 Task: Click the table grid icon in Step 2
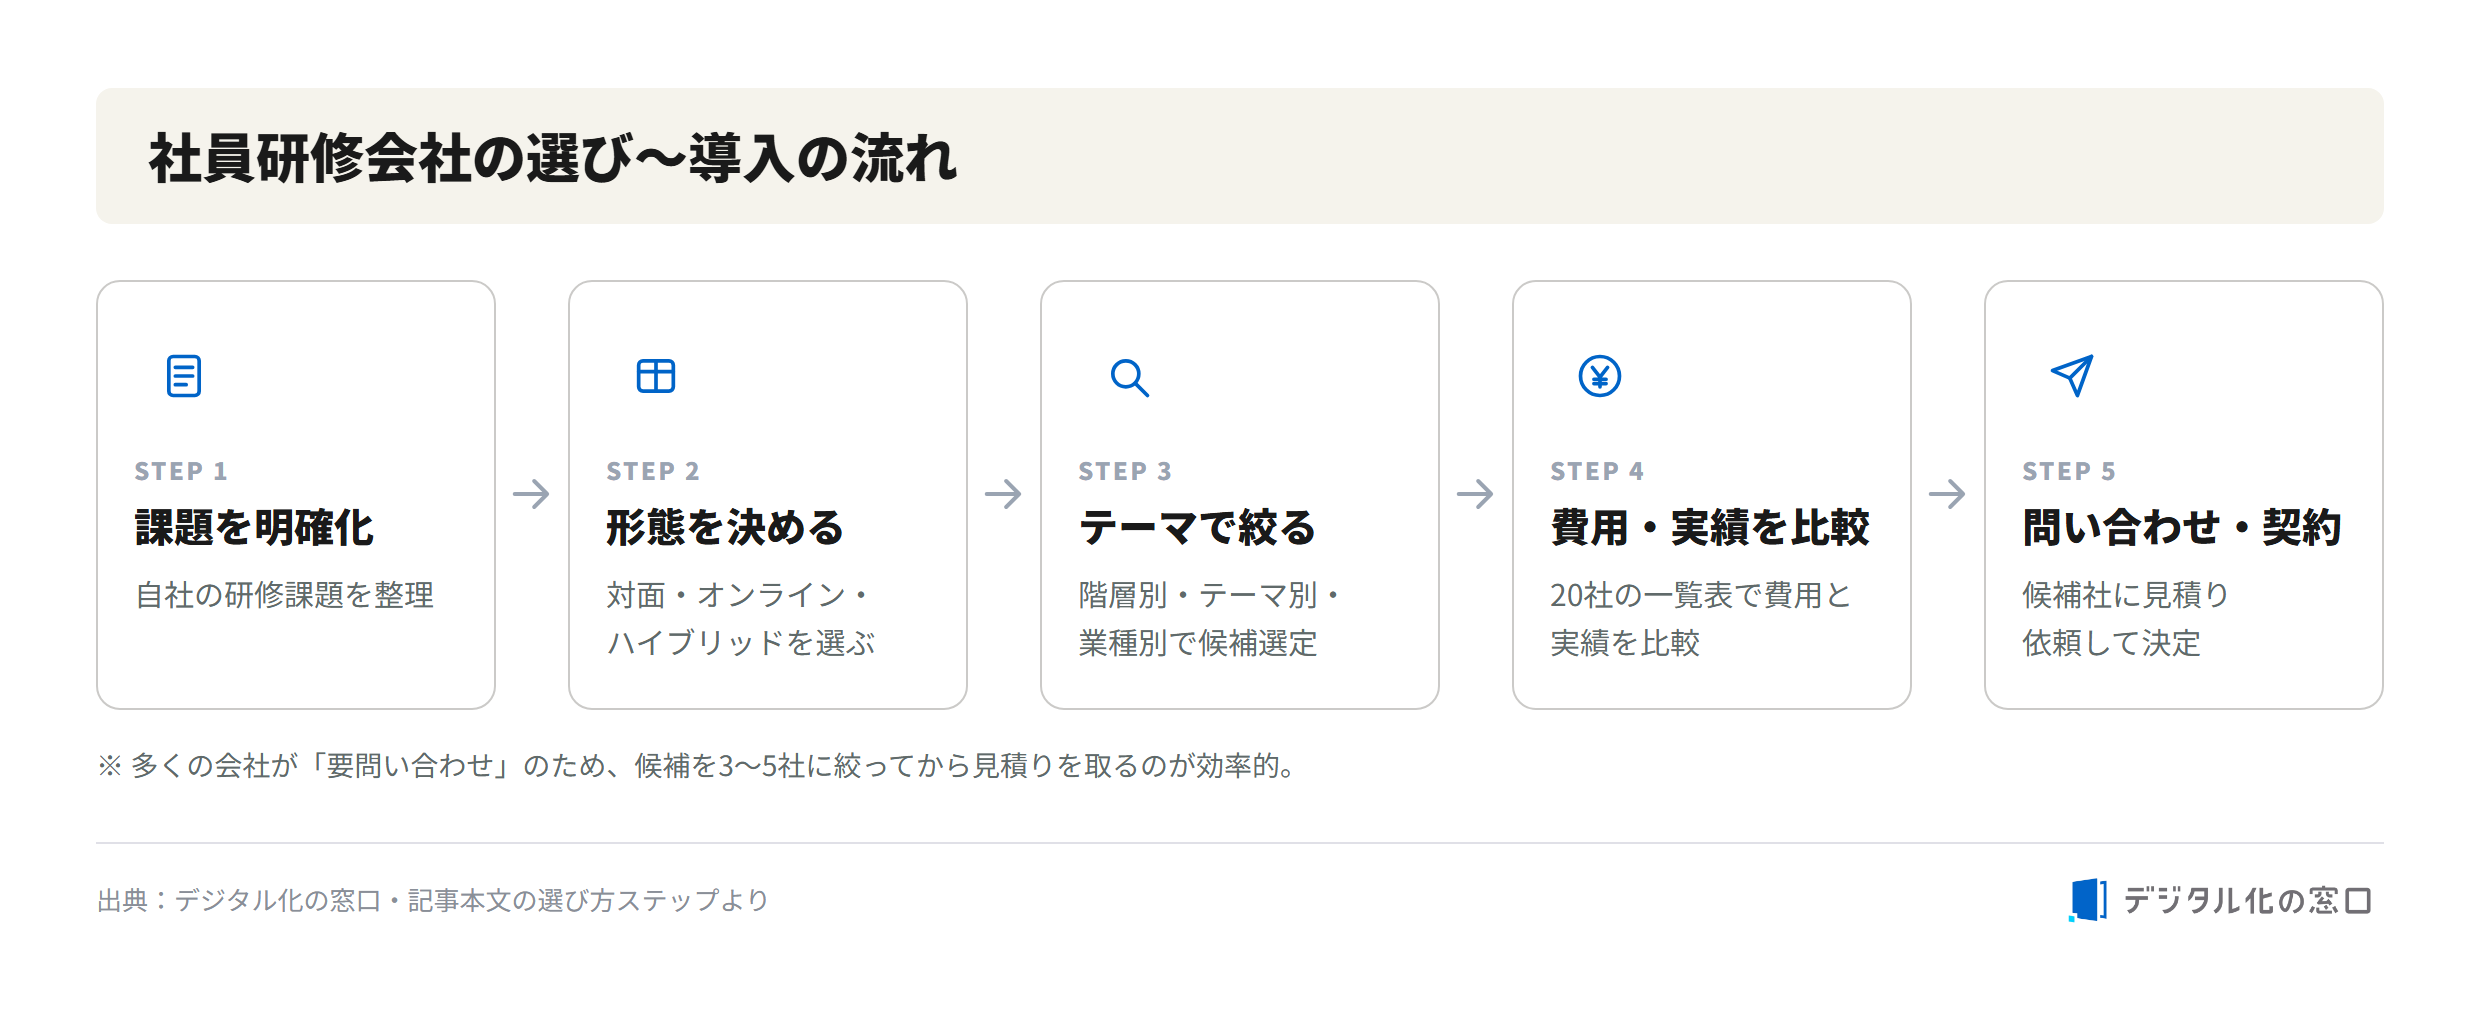[x=656, y=376]
